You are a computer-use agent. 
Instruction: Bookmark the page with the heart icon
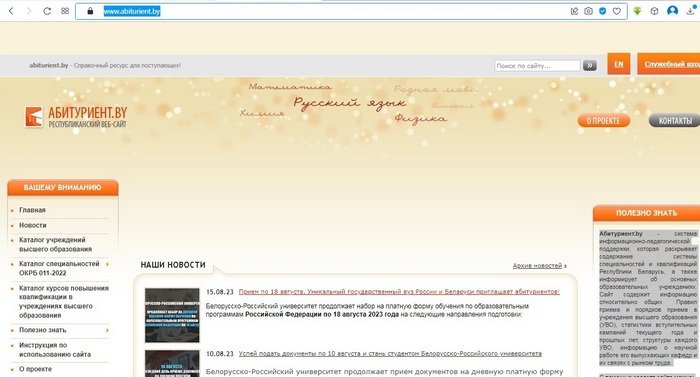coord(617,11)
